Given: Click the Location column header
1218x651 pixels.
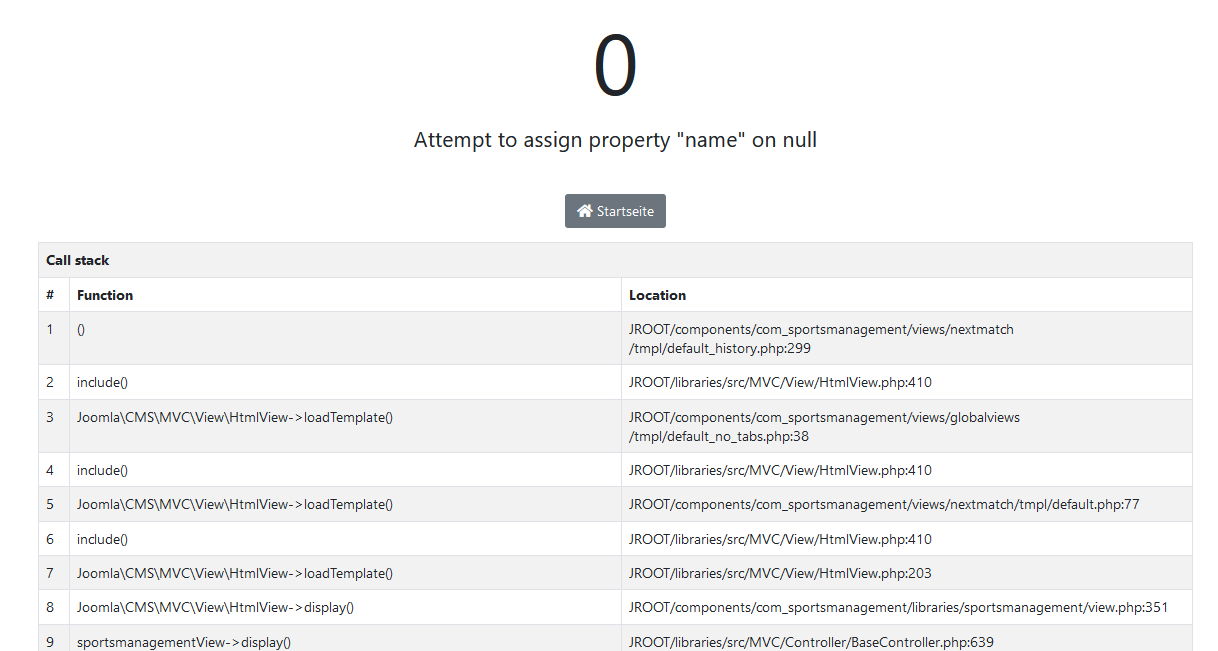Looking at the screenshot, I should click(x=656, y=295).
